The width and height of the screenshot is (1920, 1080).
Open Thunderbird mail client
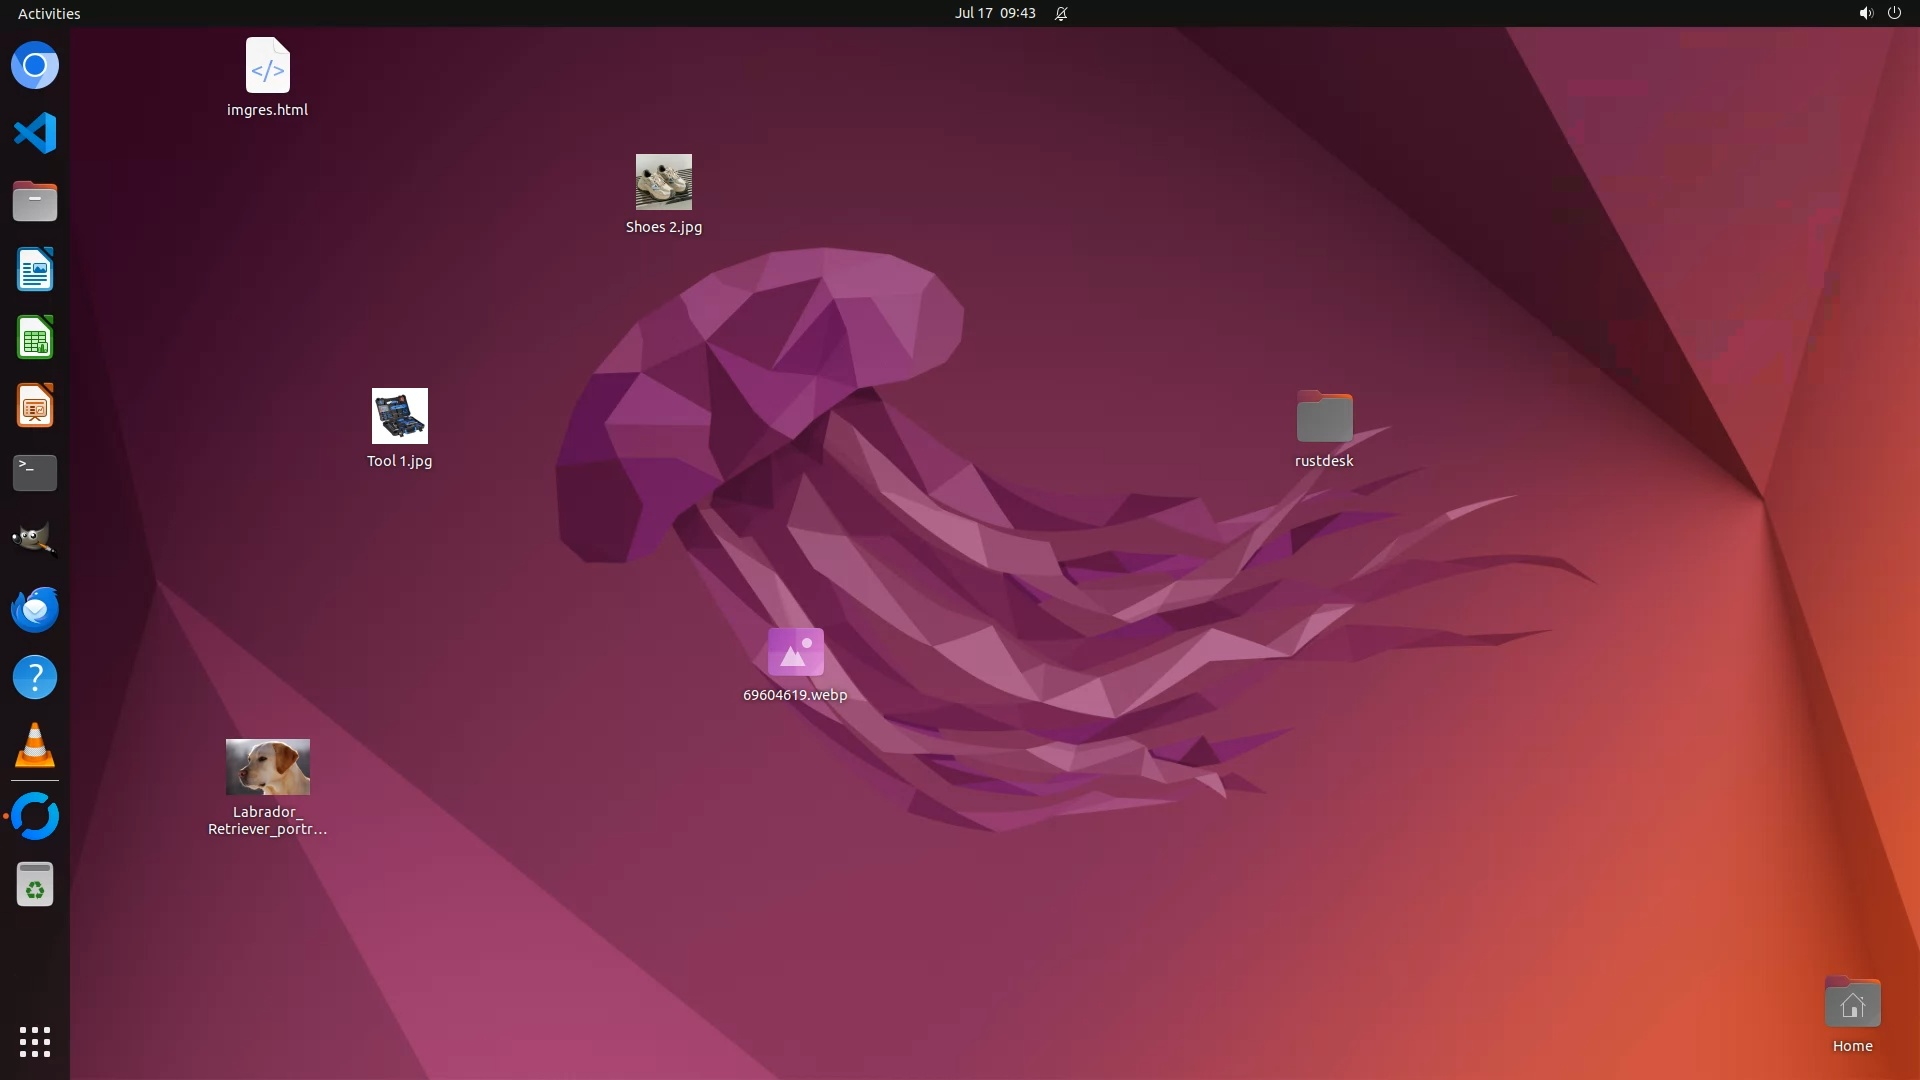tap(35, 609)
